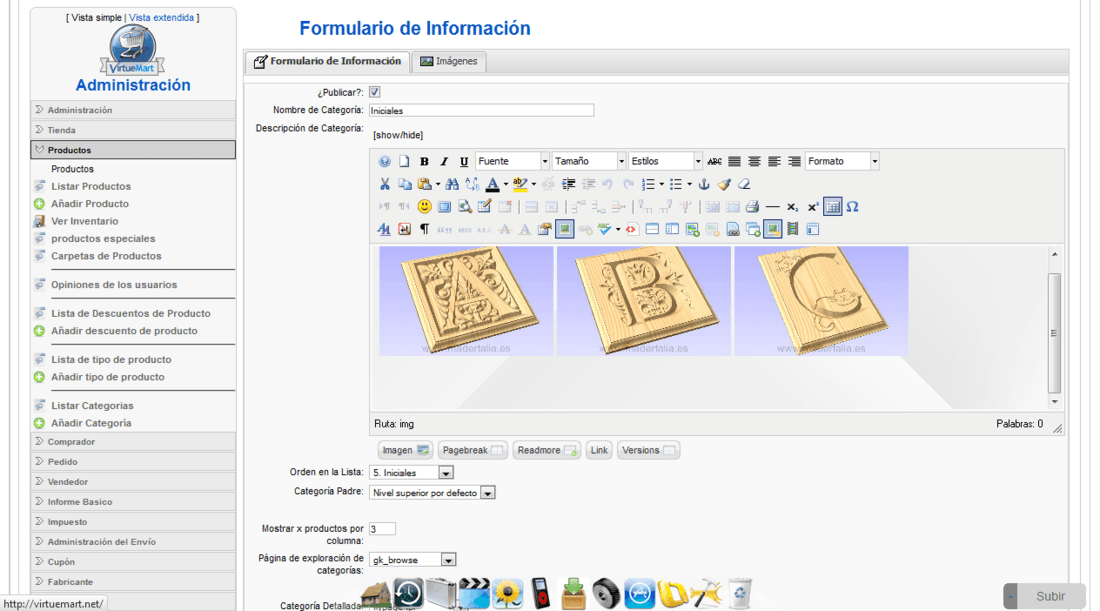
Task: Toggle bold formatting in the editor
Action: tap(424, 161)
